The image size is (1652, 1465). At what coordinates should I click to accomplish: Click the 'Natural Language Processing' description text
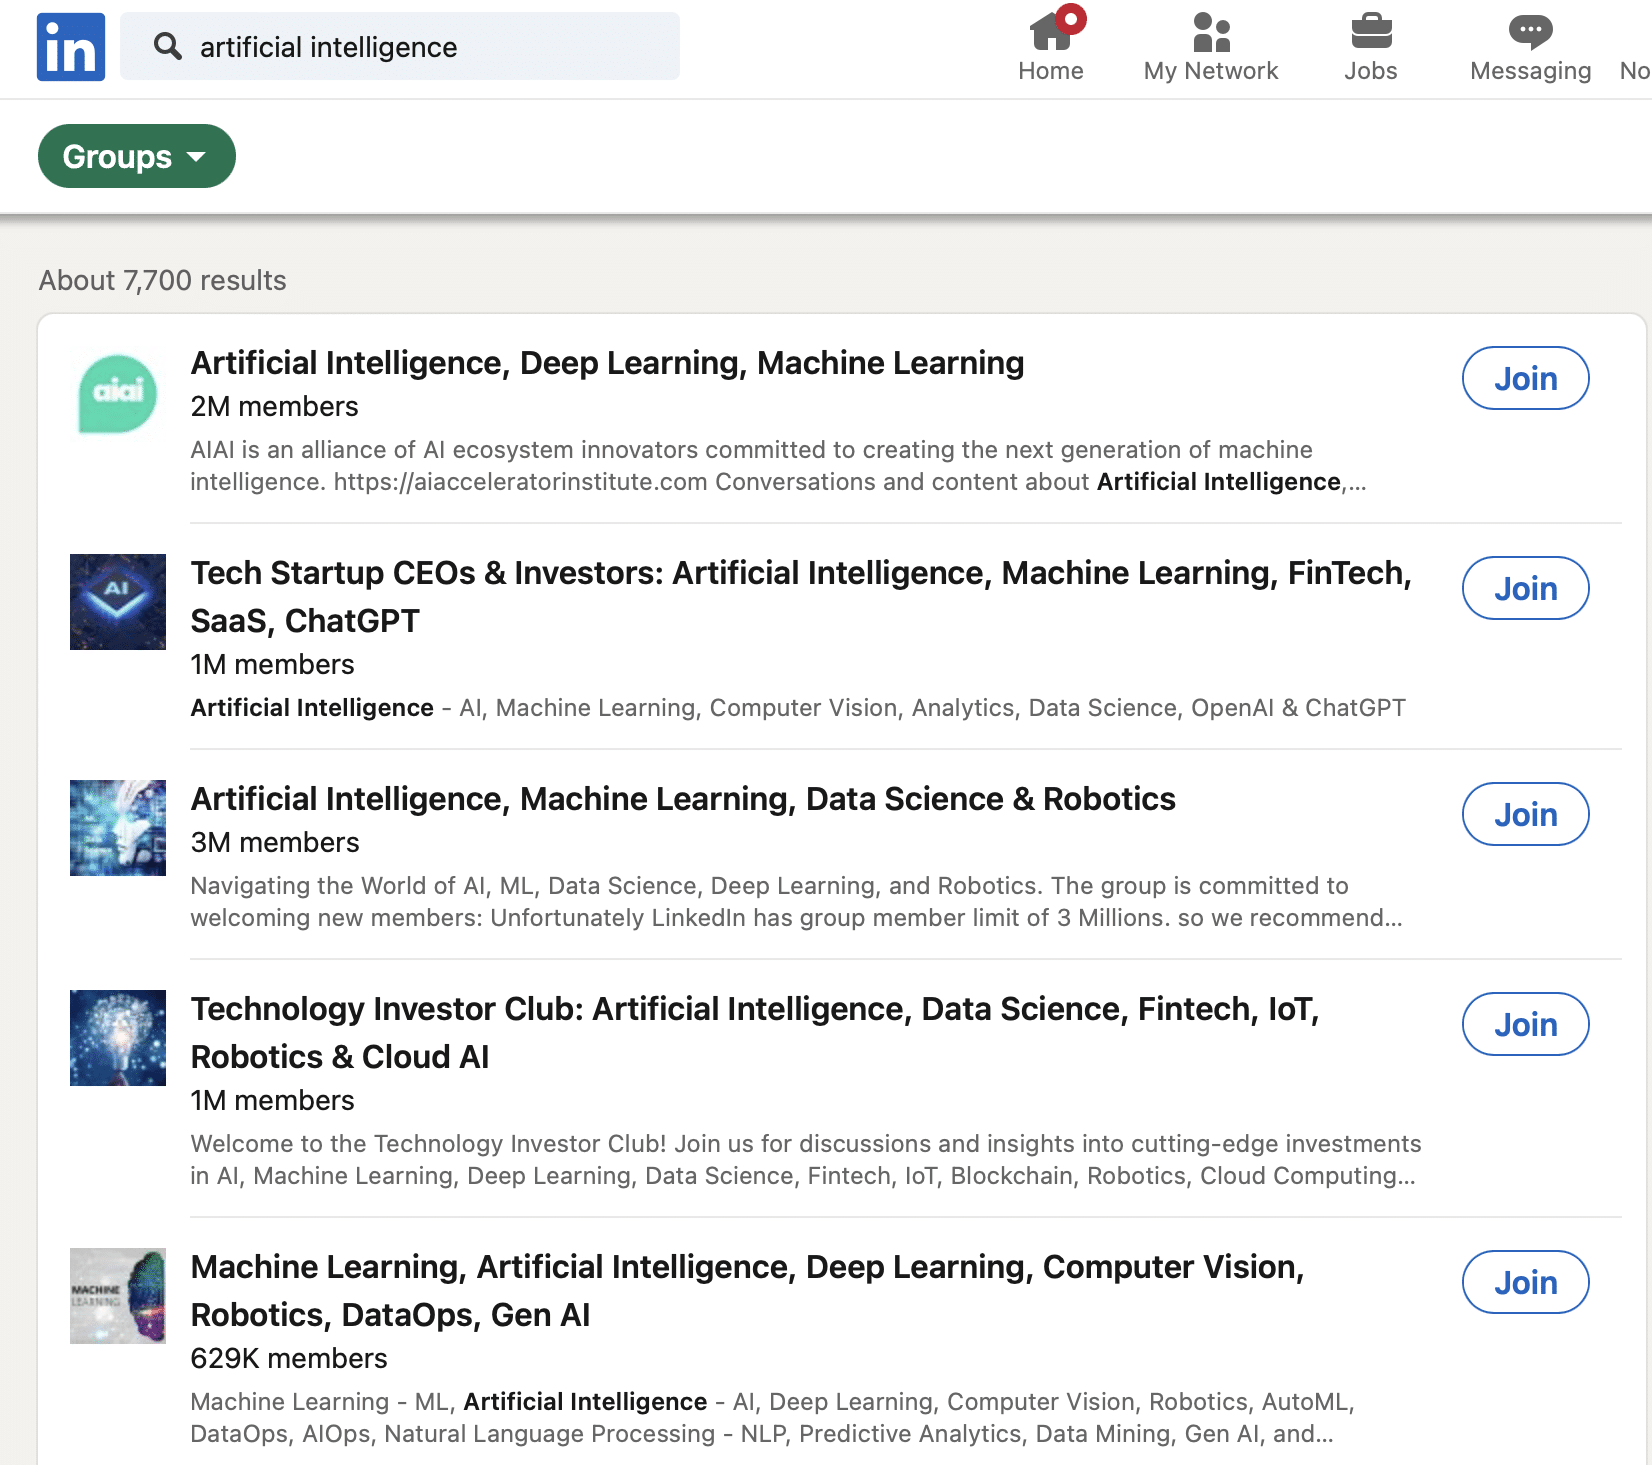772,1418
